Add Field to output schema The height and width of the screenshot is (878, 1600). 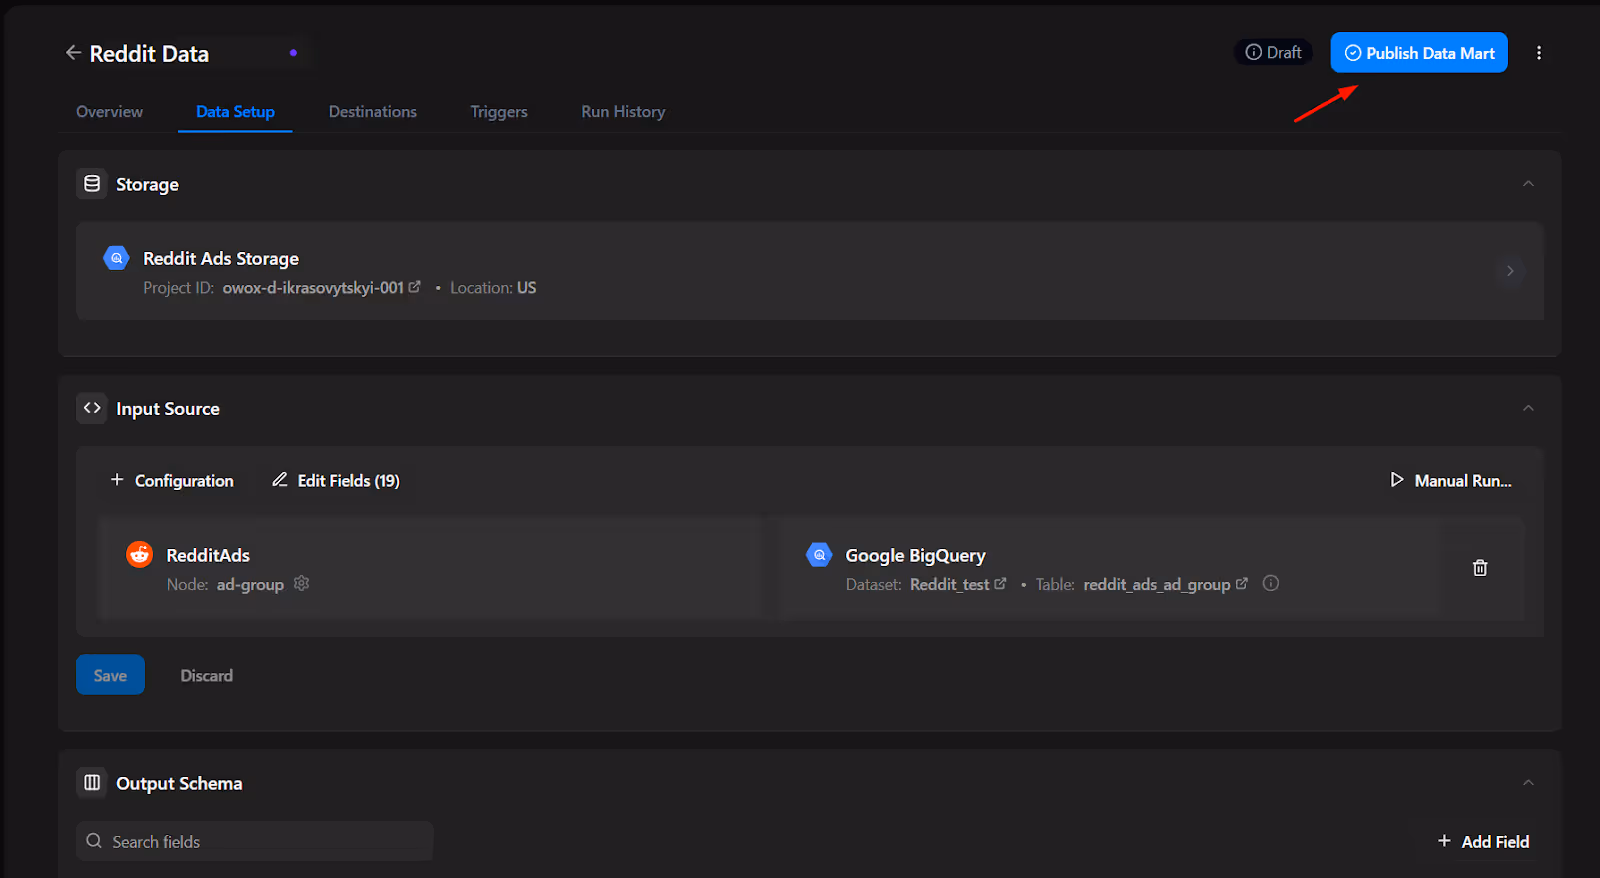pos(1483,841)
